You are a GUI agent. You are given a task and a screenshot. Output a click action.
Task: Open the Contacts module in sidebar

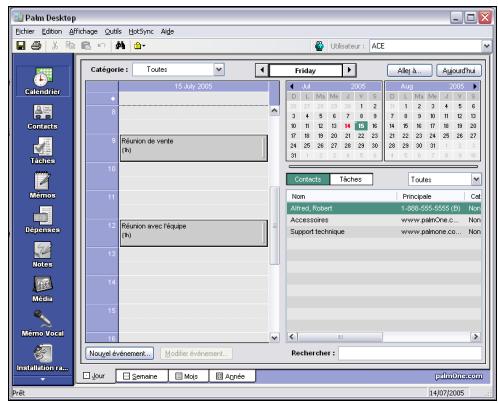click(43, 116)
